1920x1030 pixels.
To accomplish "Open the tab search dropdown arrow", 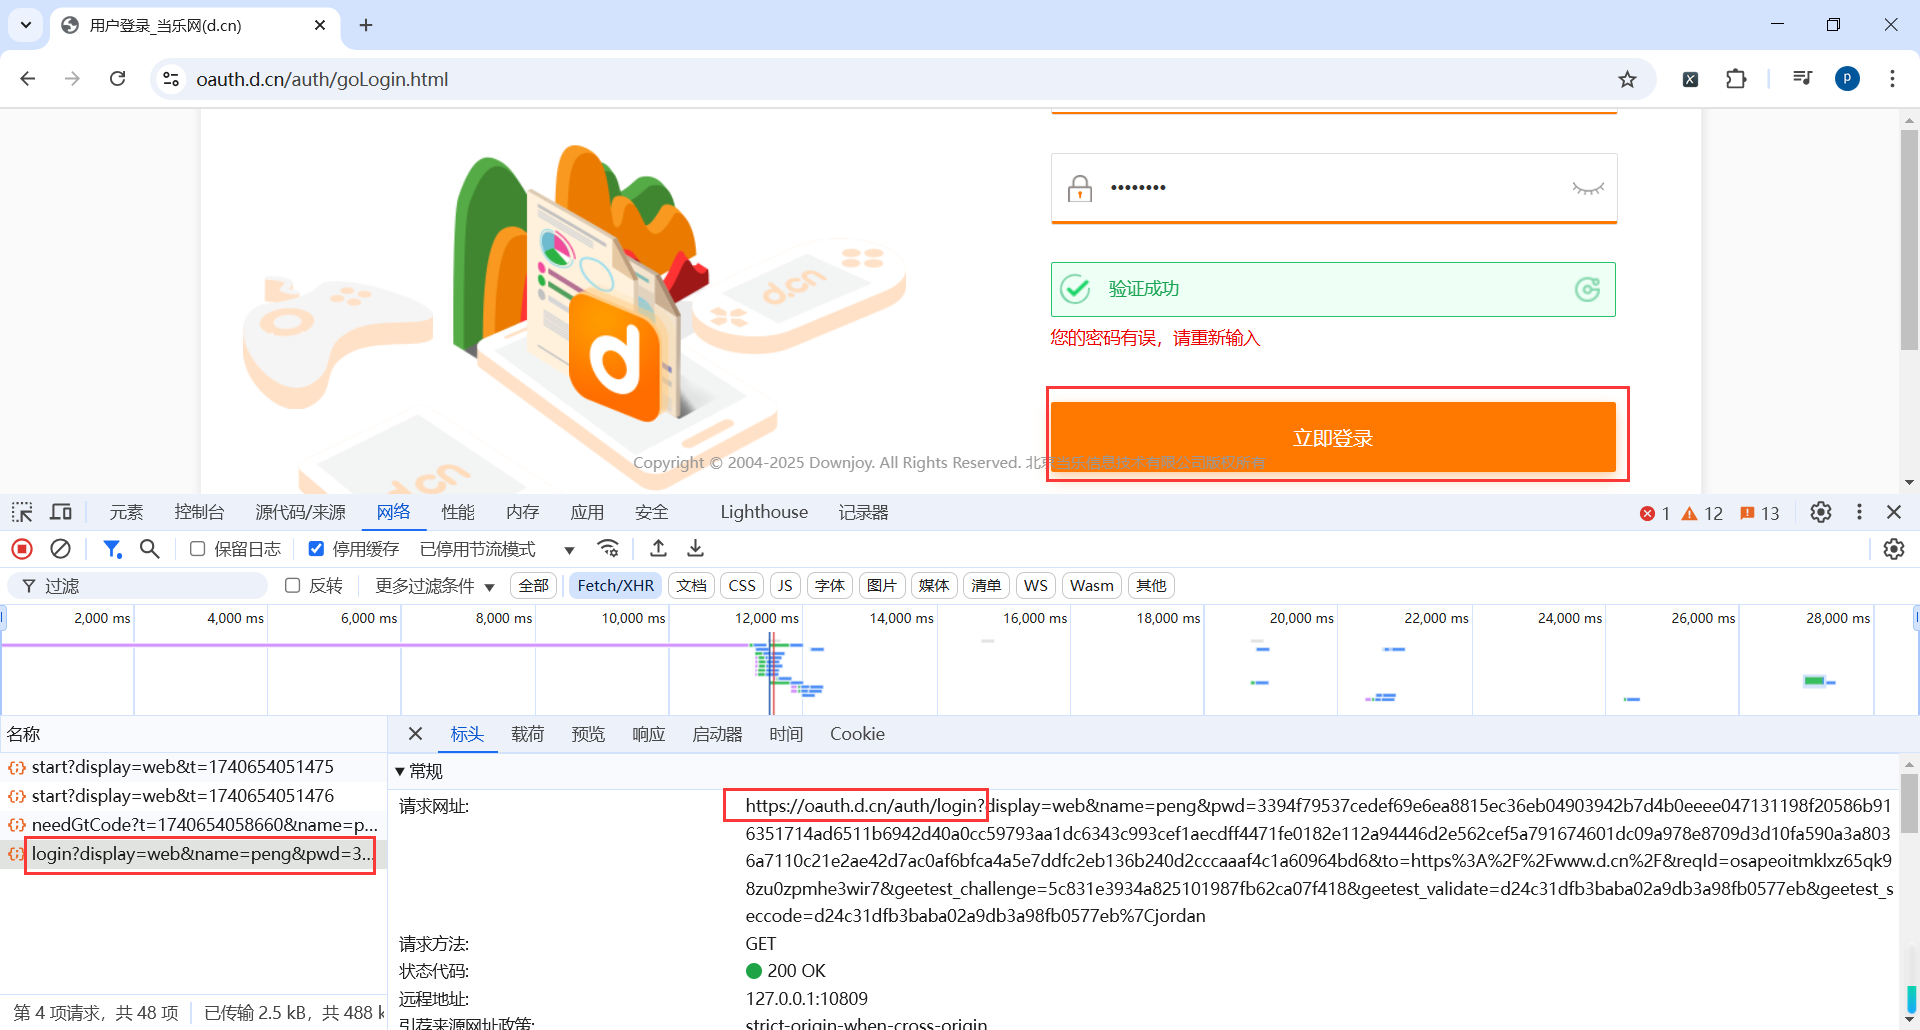I will (x=26, y=25).
